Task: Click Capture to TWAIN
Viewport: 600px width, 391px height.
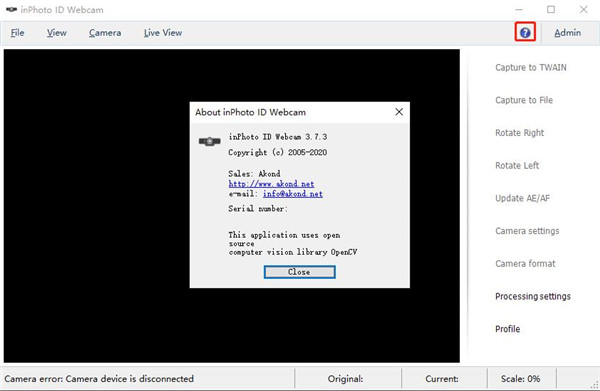Action: [x=531, y=67]
